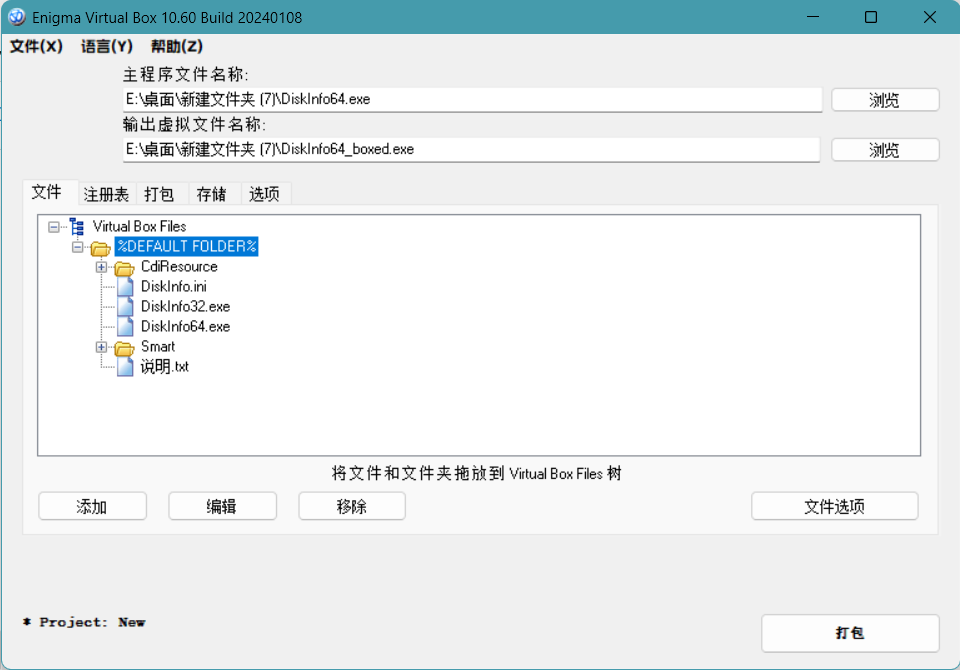Image resolution: width=960 pixels, height=670 pixels.
Task: Click the Enigma Virtual Box title bar icon
Action: pyautogui.click(x=17, y=17)
